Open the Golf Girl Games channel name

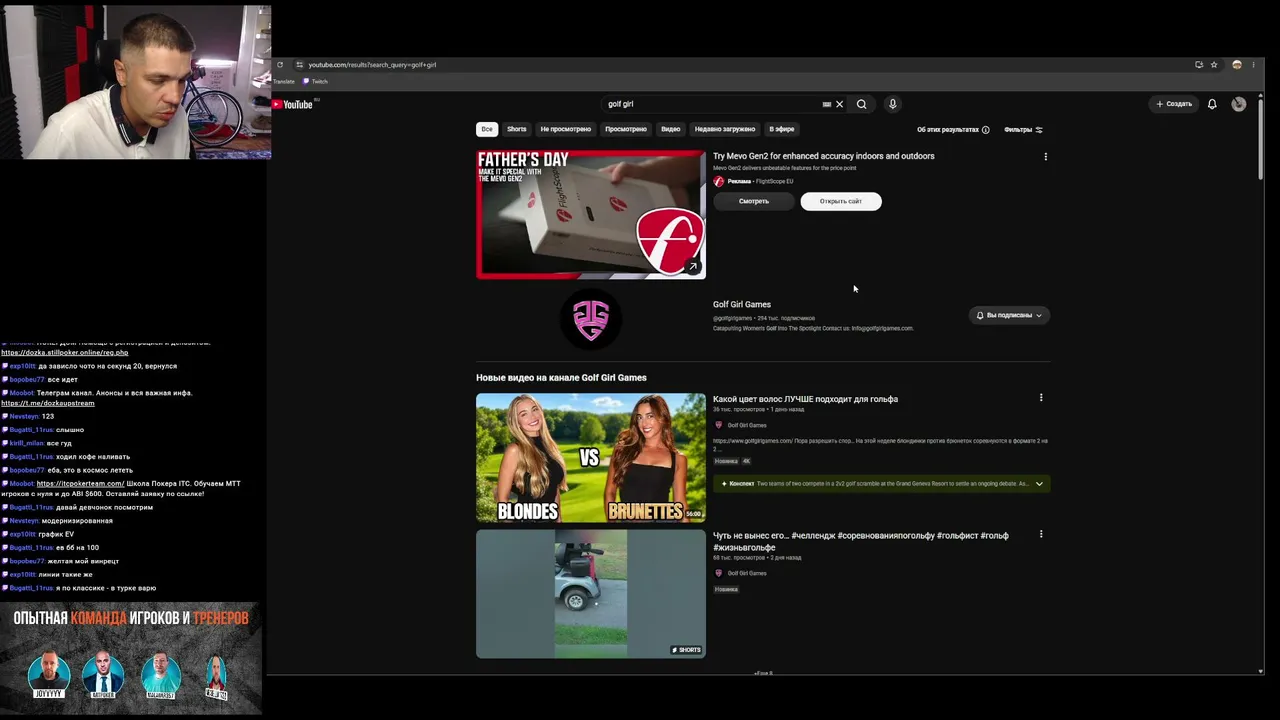(x=742, y=304)
